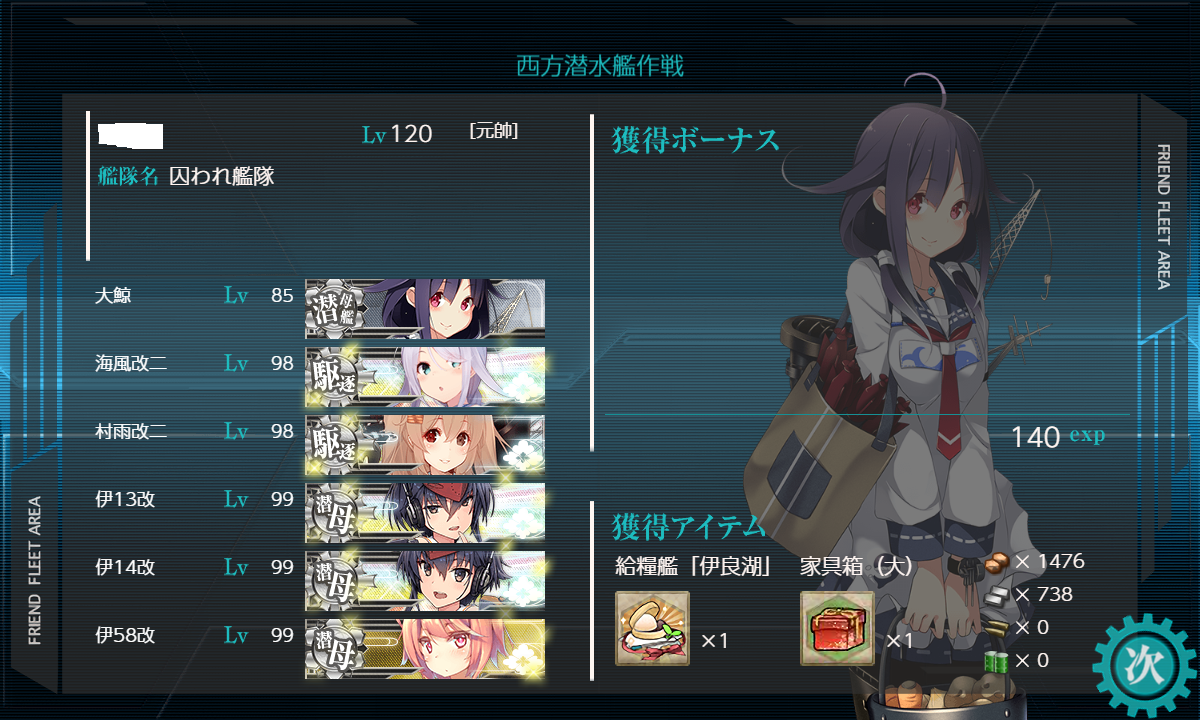Viewport: 1200px width, 720px height.
Task: Click the 家具箱（大） red box icon
Action: 837,628
